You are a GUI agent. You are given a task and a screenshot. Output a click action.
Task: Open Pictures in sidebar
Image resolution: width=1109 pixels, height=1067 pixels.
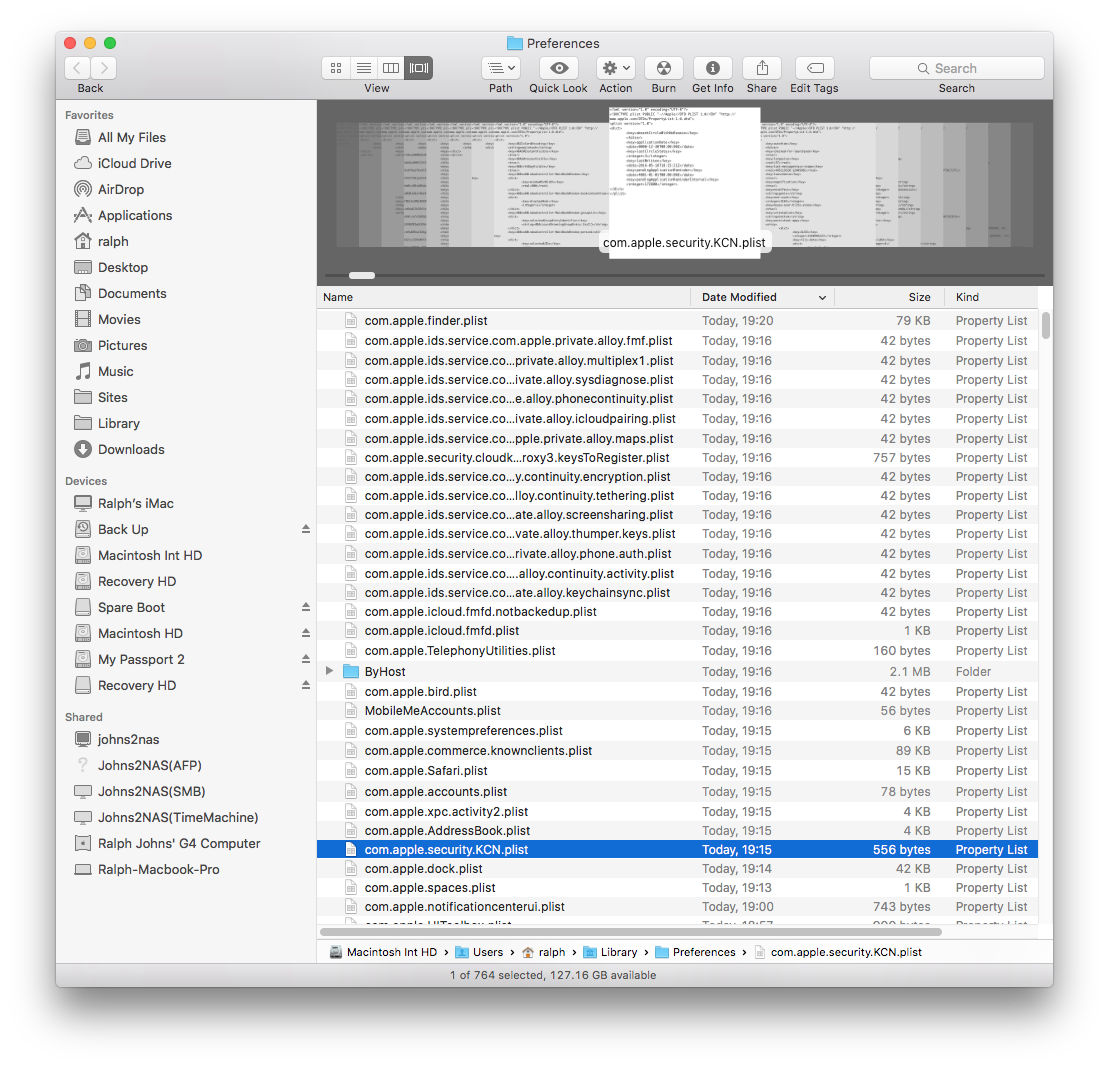[x=122, y=346]
